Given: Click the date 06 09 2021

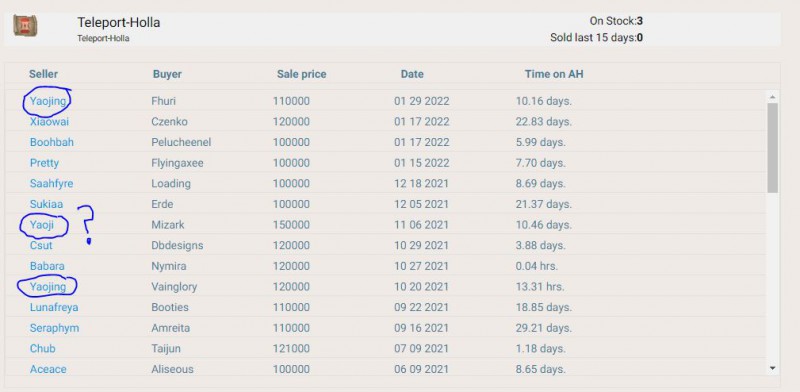Looking at the screenshot, I should click(x=421, y=369).
